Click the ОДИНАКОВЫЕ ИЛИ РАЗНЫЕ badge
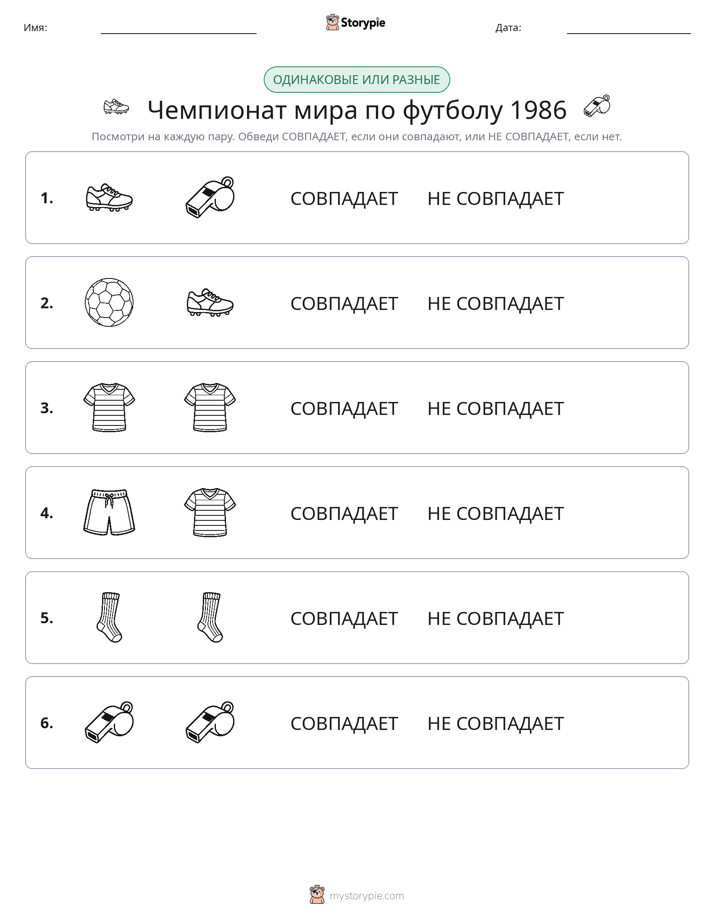Screen dimensions: 714x924 [356, 80]
